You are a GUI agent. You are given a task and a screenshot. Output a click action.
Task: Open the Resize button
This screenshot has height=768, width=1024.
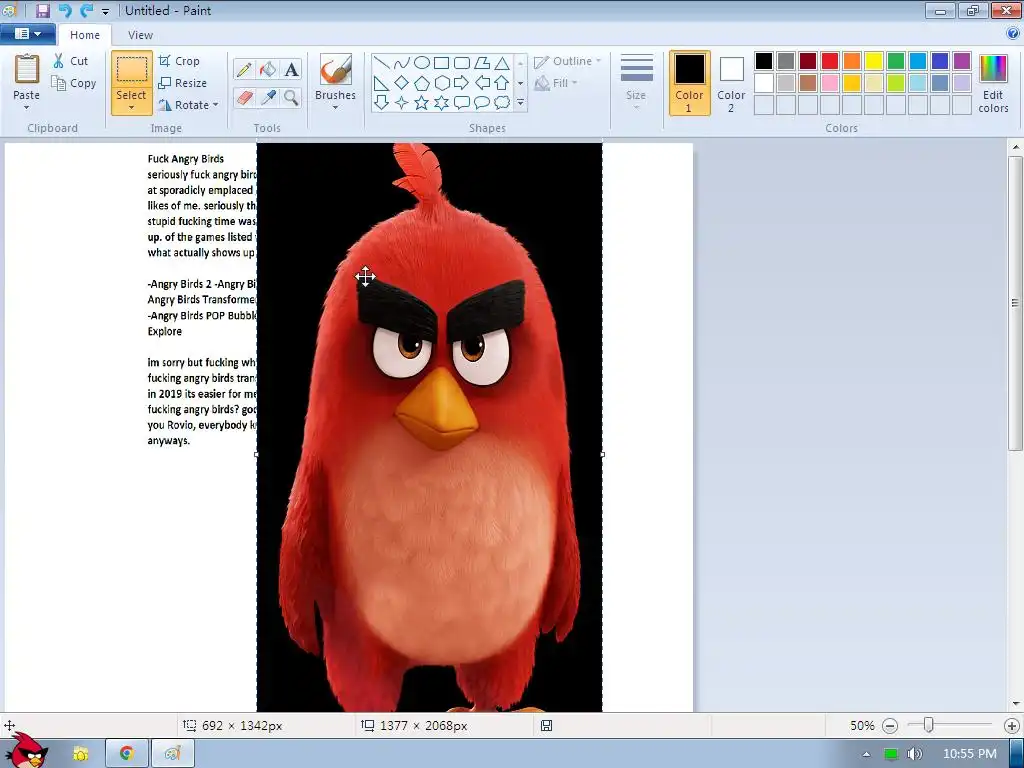click(x=183, y=83)
